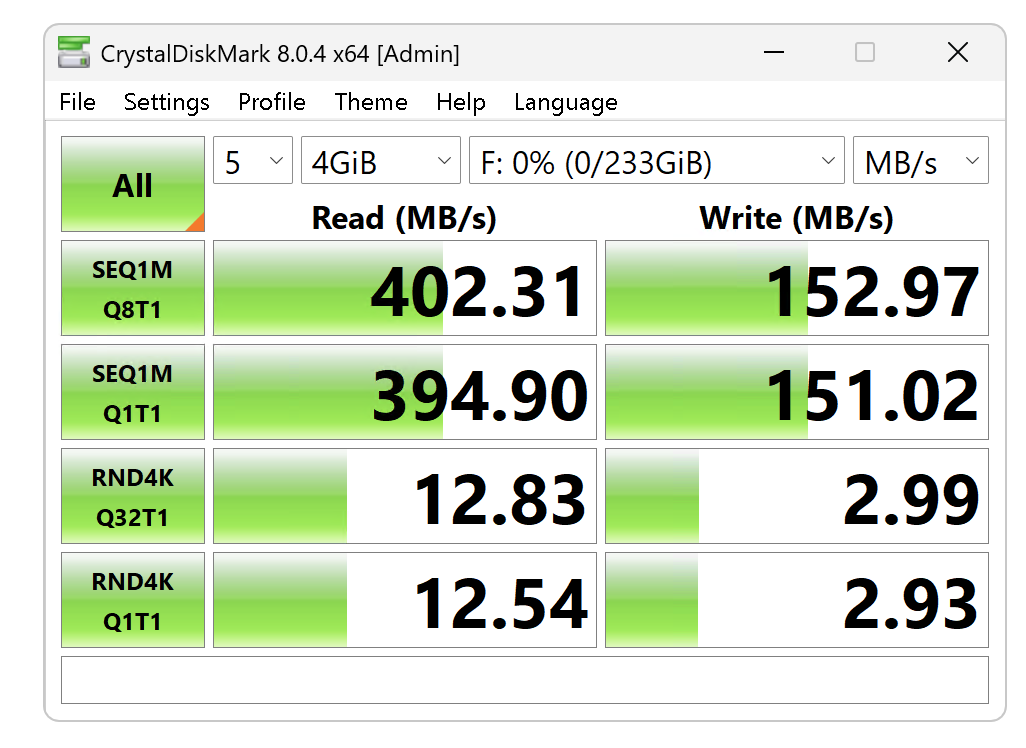Open the Language menu
The width and height of the screenshot is (1026, 748).
coord(565,102)
